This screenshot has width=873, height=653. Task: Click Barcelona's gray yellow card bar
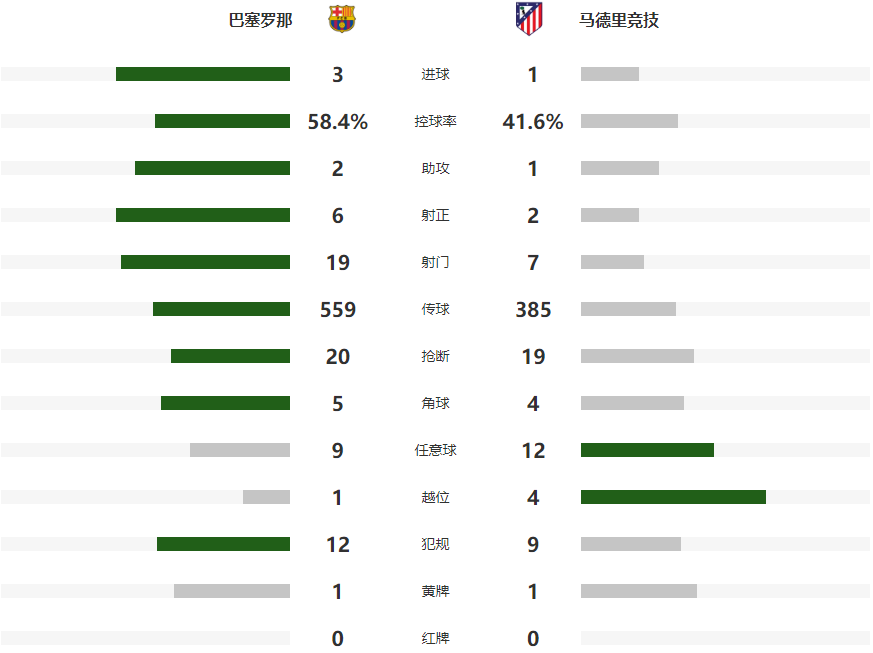(x=232, y=591)
